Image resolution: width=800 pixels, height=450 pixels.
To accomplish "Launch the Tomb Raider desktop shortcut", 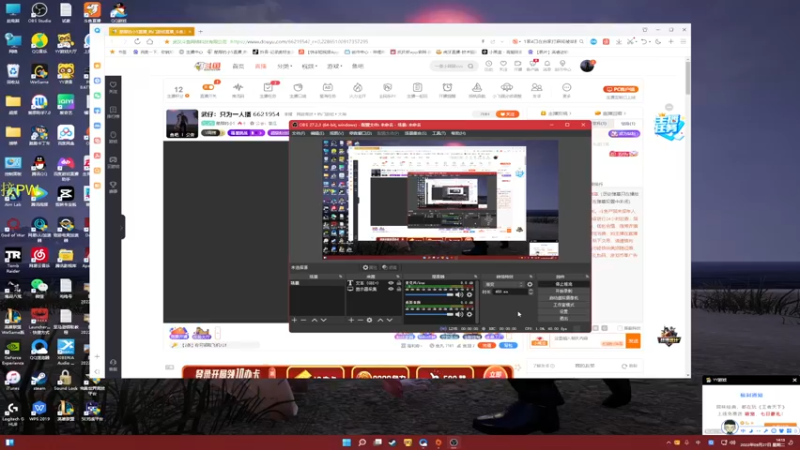I will point(13,258).
